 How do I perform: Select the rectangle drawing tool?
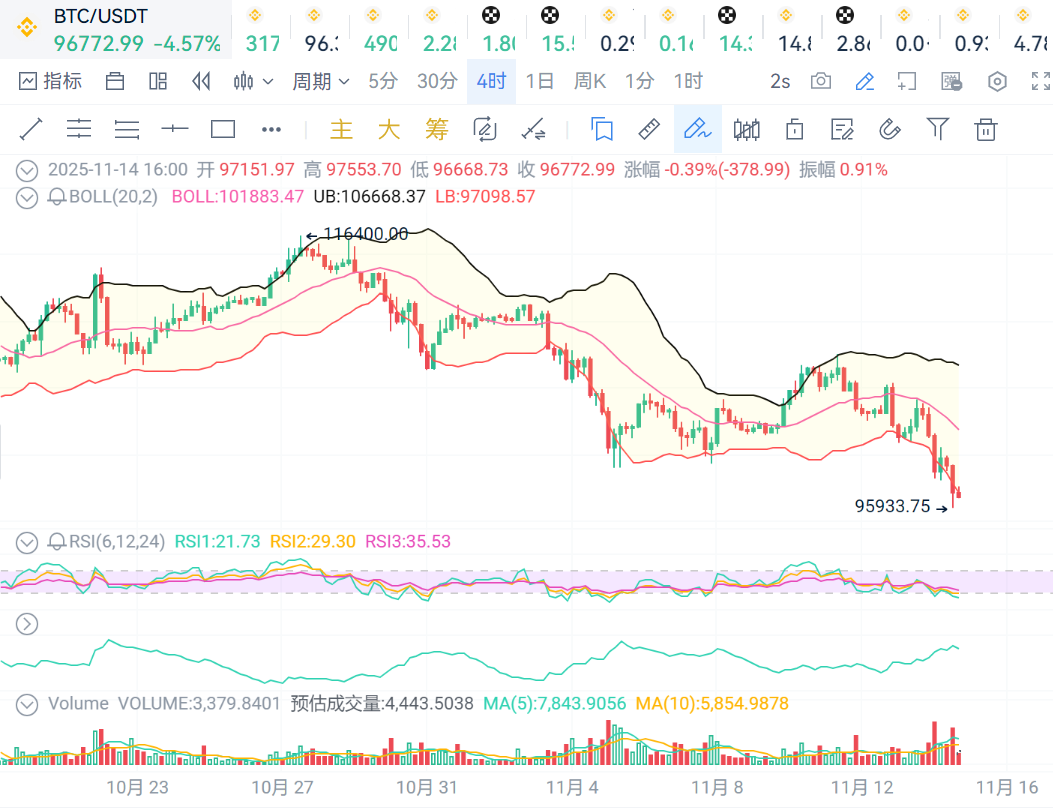[x=223, y=129]
